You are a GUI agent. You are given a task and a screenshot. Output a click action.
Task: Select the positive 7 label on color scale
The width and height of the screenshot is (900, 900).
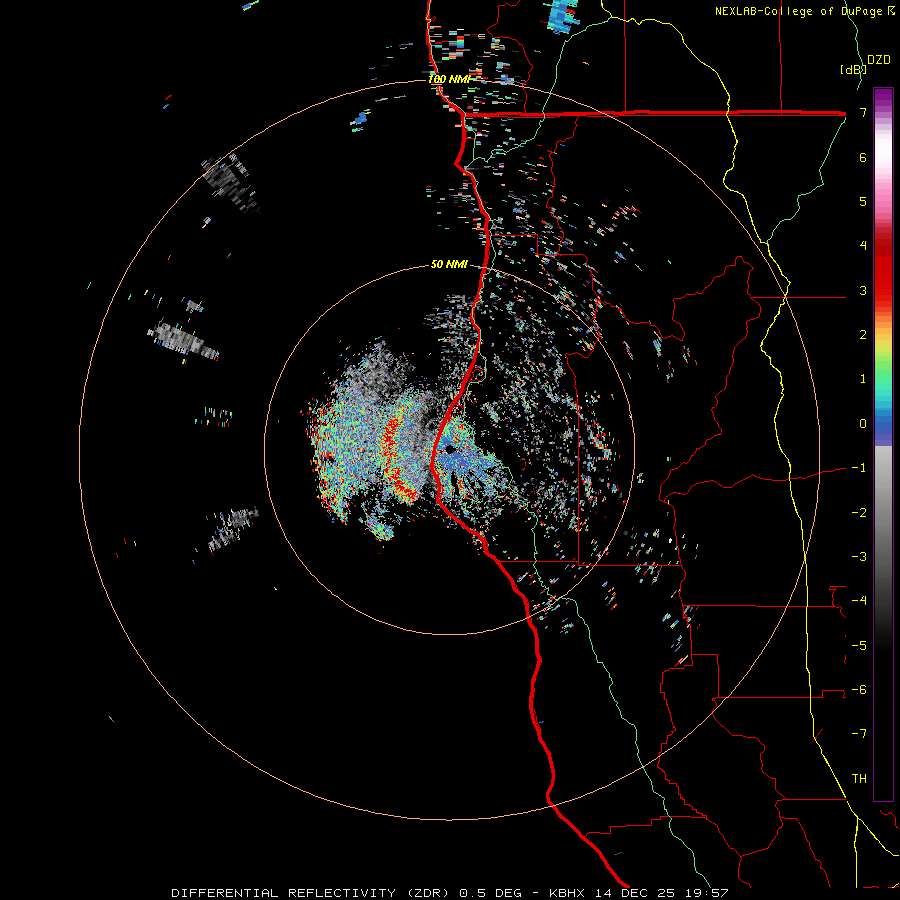tap(863, 112)
